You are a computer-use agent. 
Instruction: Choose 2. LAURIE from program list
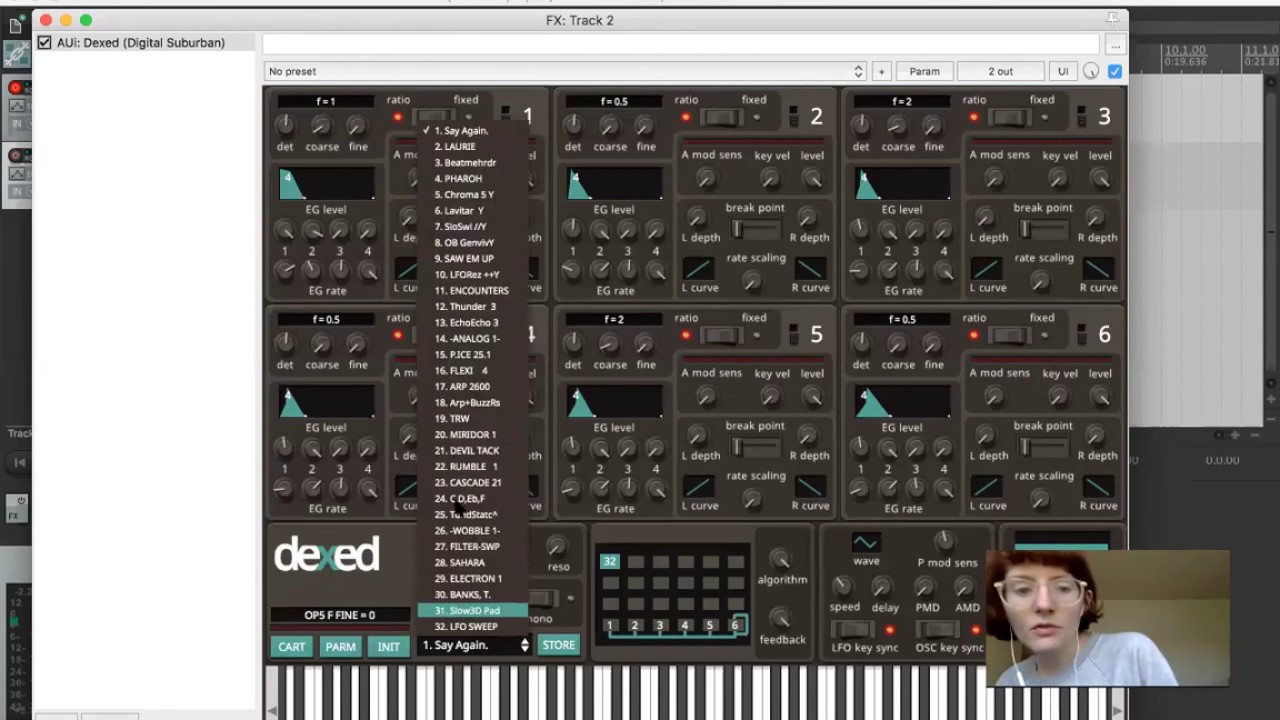point(472,146)
